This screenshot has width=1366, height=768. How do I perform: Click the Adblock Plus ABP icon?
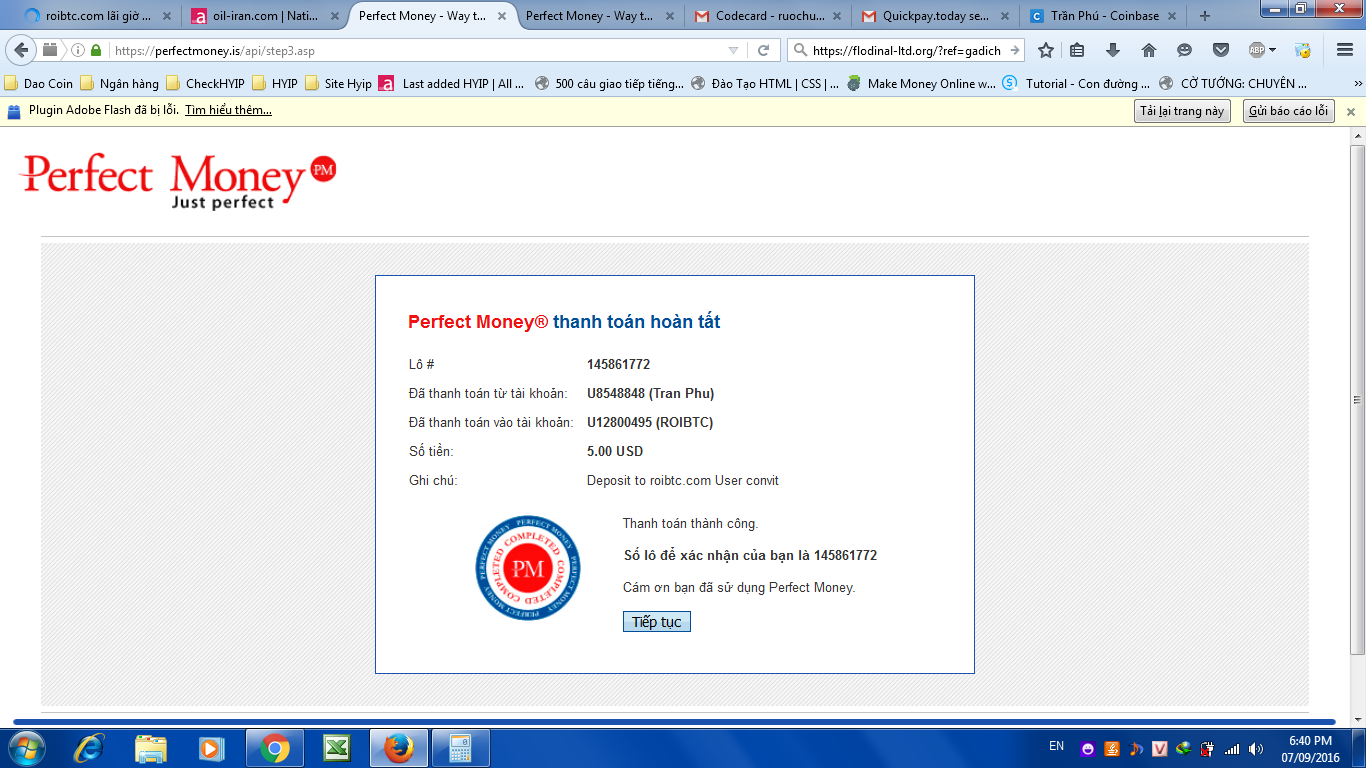click(1257, 50)
